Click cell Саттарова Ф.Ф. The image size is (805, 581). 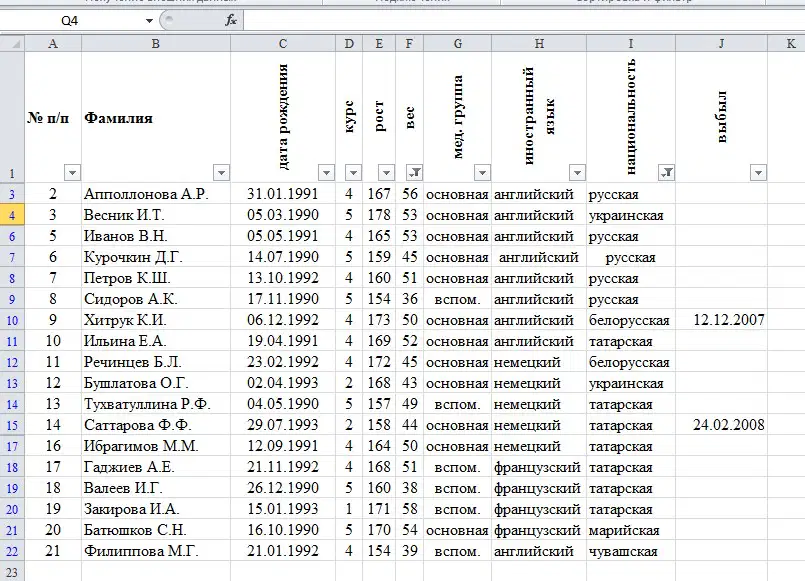coord(156,425)
